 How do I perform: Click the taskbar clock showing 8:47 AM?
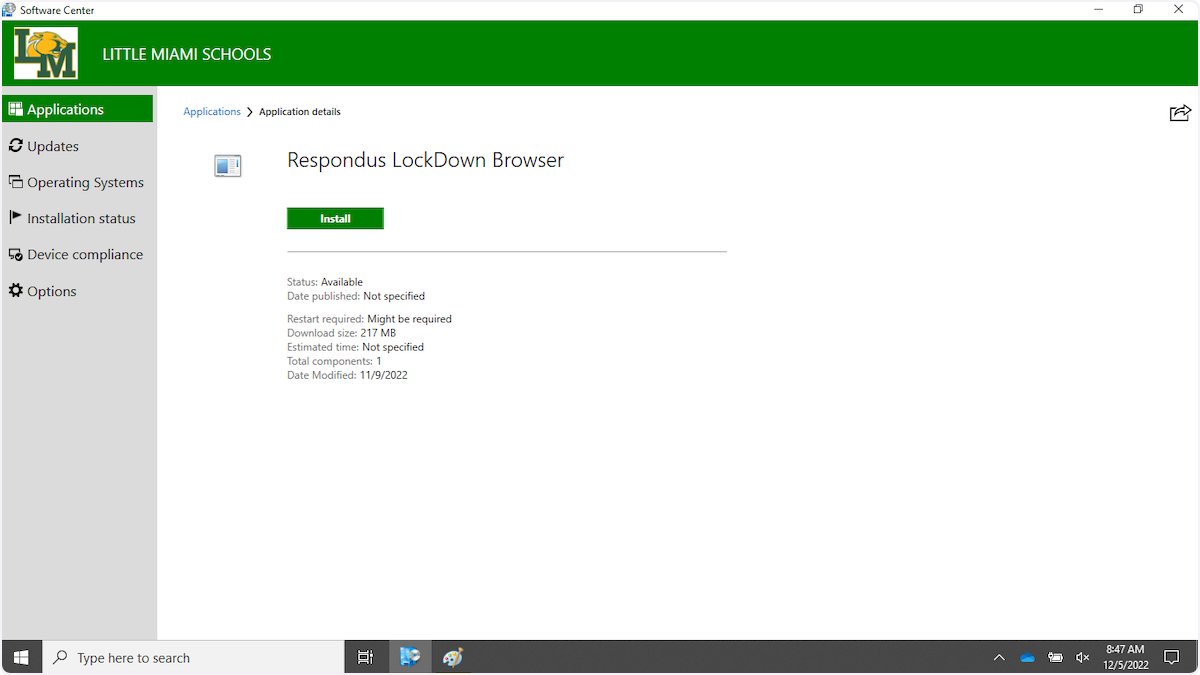coord(1125,657)
